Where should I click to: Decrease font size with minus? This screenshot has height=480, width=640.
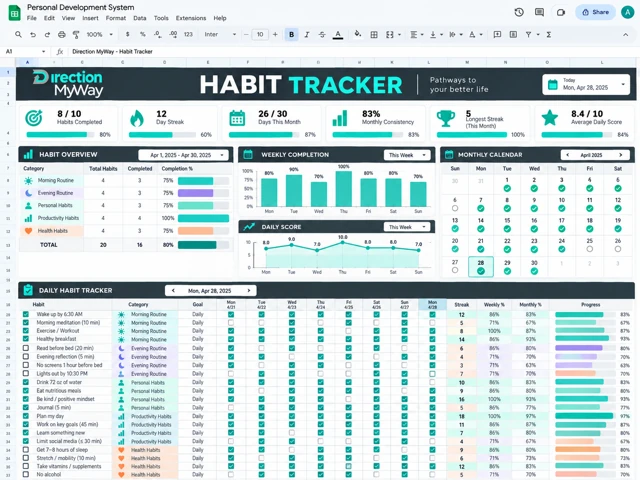click(246, 35)
